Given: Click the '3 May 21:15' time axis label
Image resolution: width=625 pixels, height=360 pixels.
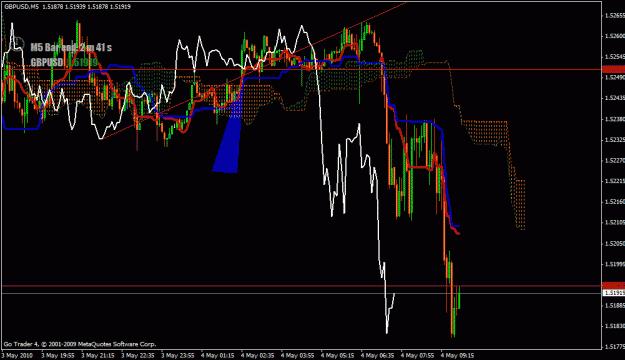Looking at the screenshot, I should [x=98, y=355].
